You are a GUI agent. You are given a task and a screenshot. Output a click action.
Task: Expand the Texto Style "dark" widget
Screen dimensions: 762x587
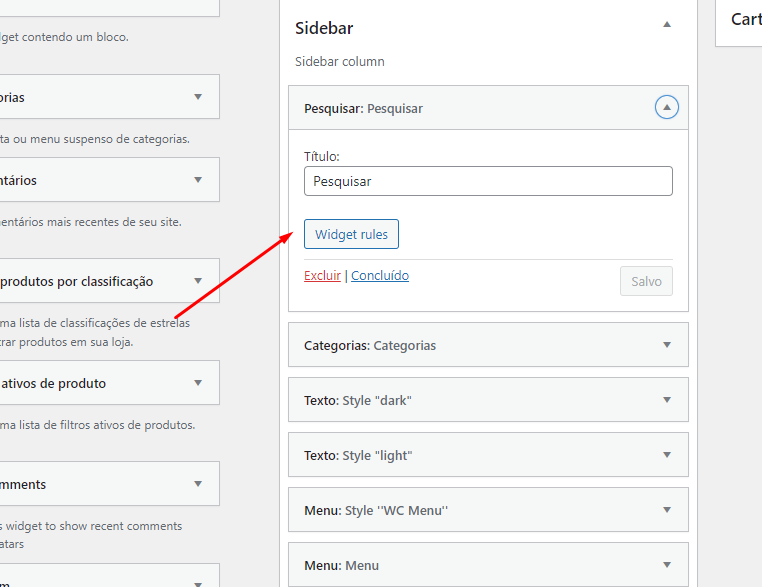pyautogui.click(x=667, y=400)
